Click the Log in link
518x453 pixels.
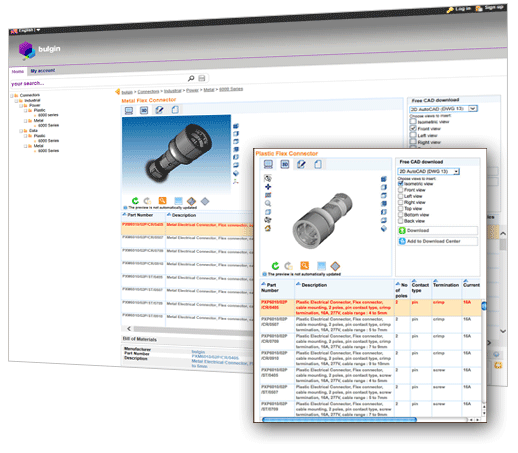click(460, 9)
